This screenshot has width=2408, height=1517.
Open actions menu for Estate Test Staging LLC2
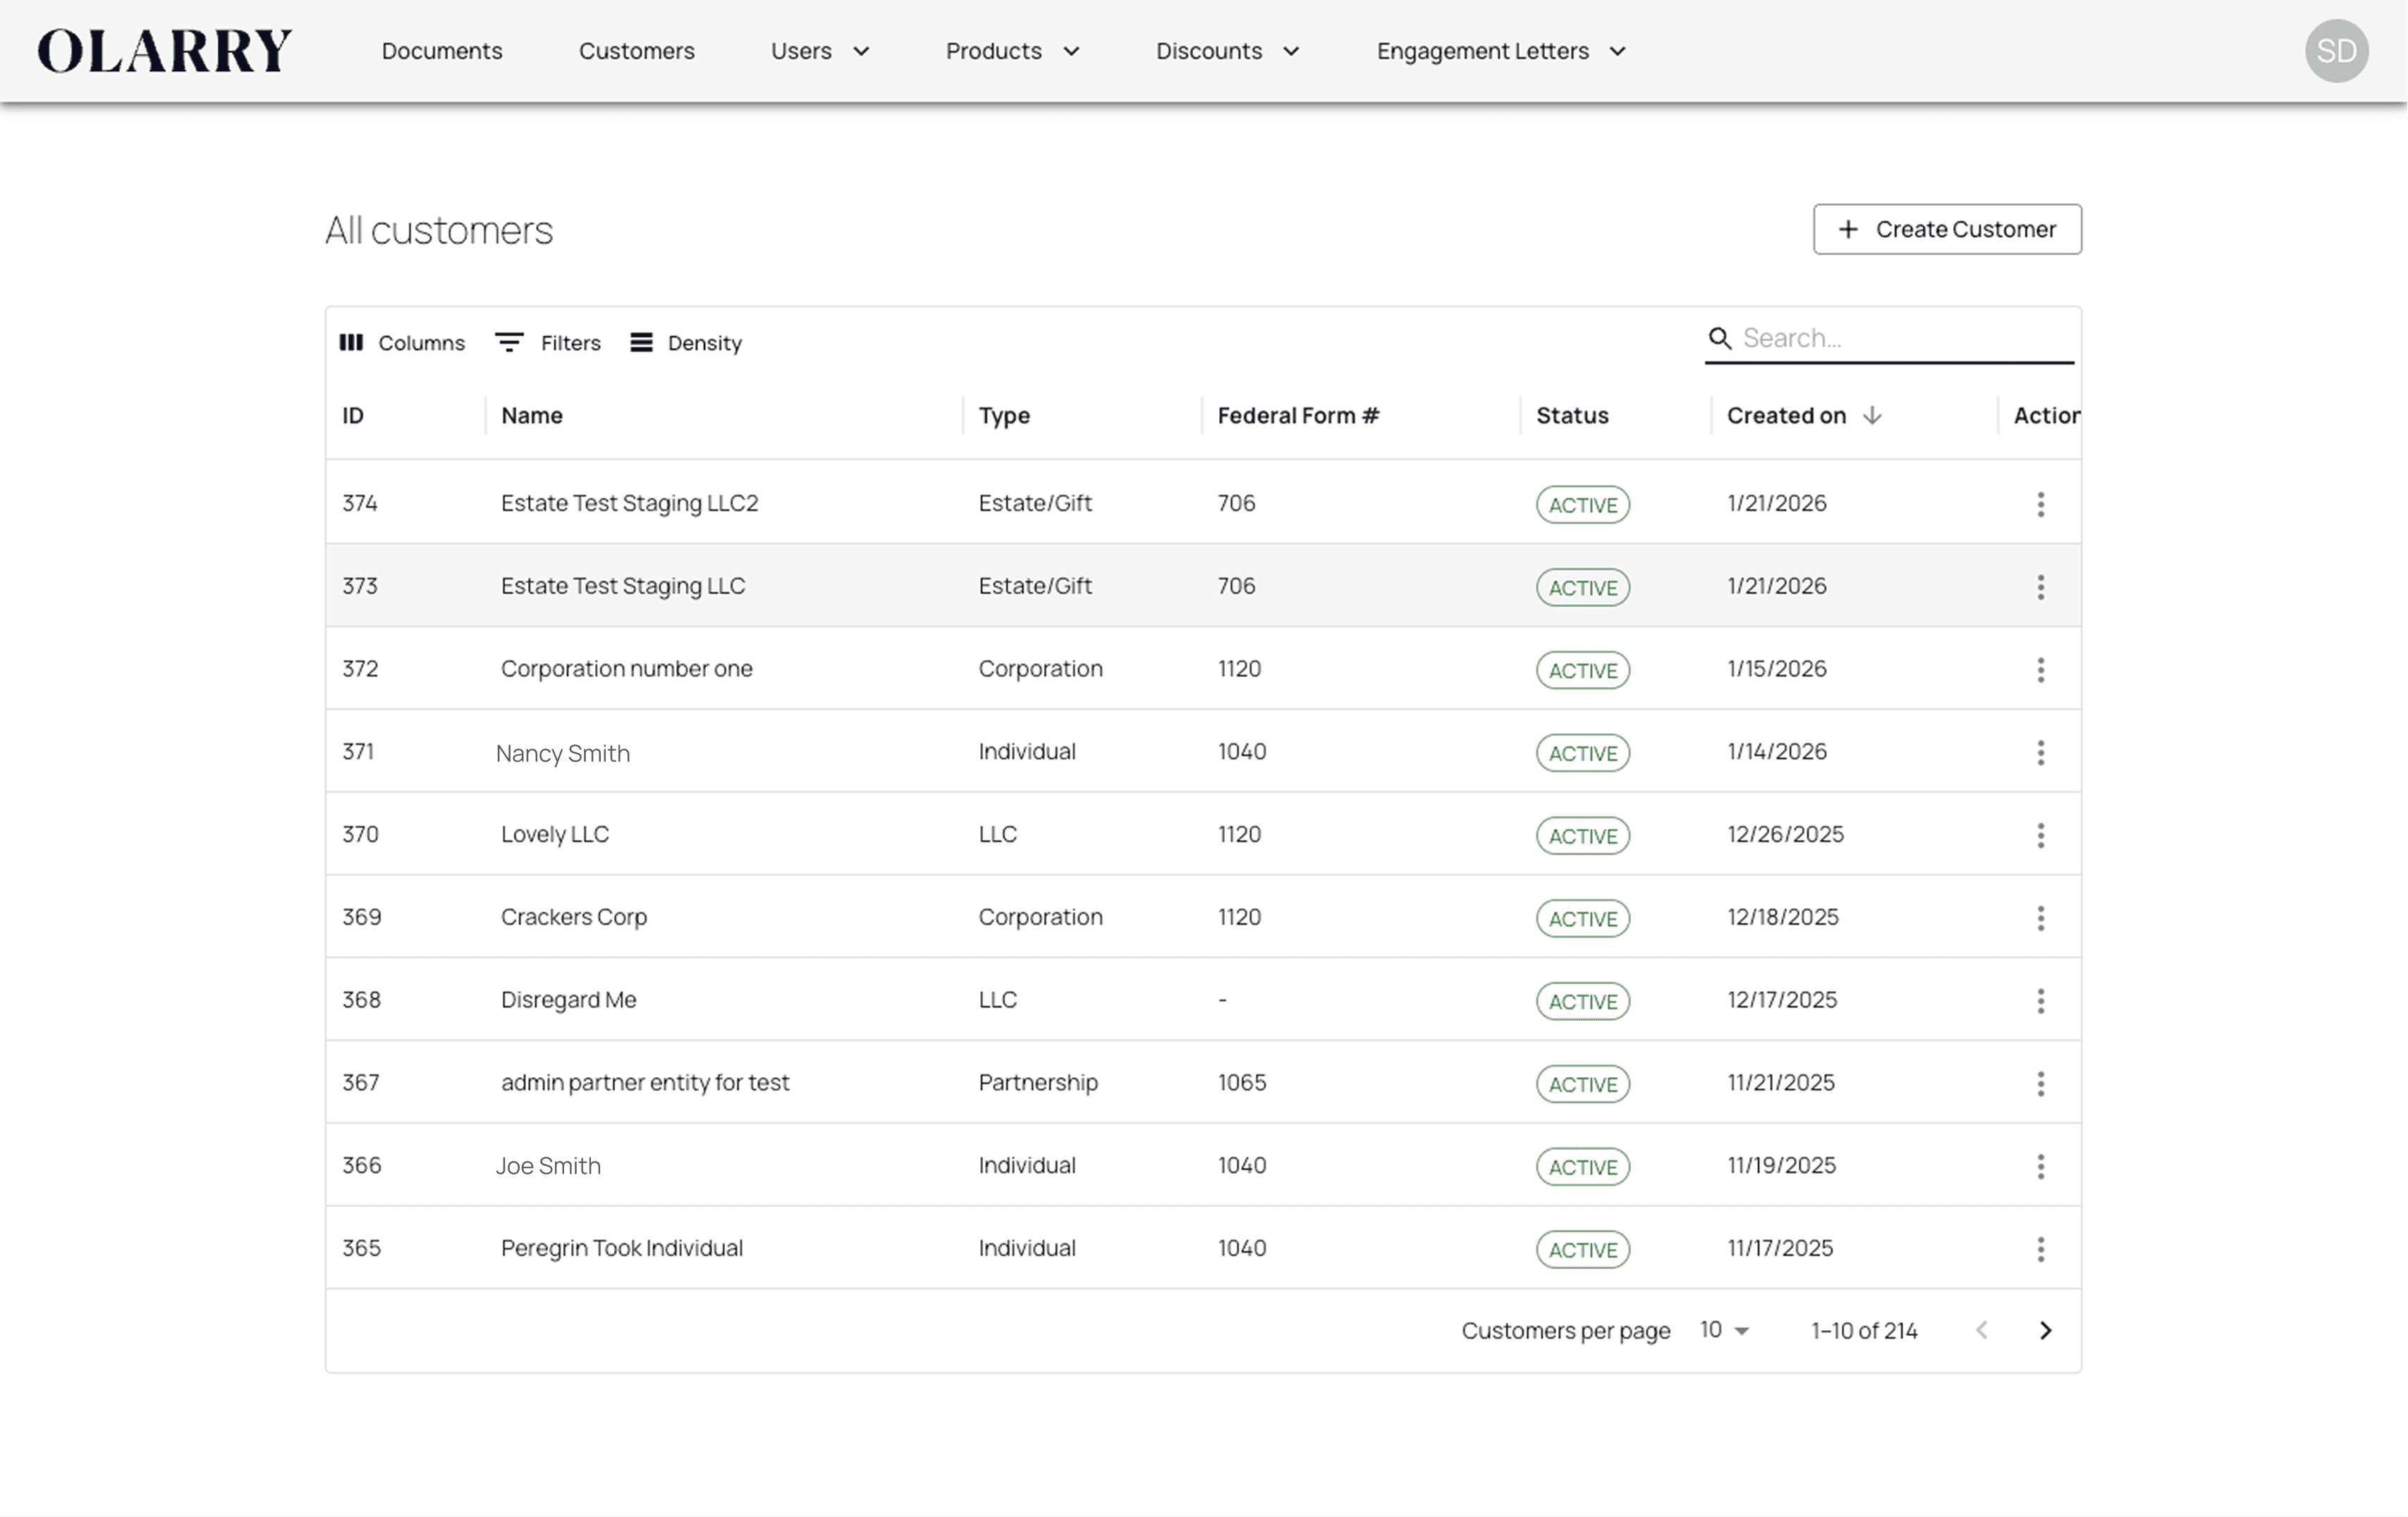(x=2040, y=504)
